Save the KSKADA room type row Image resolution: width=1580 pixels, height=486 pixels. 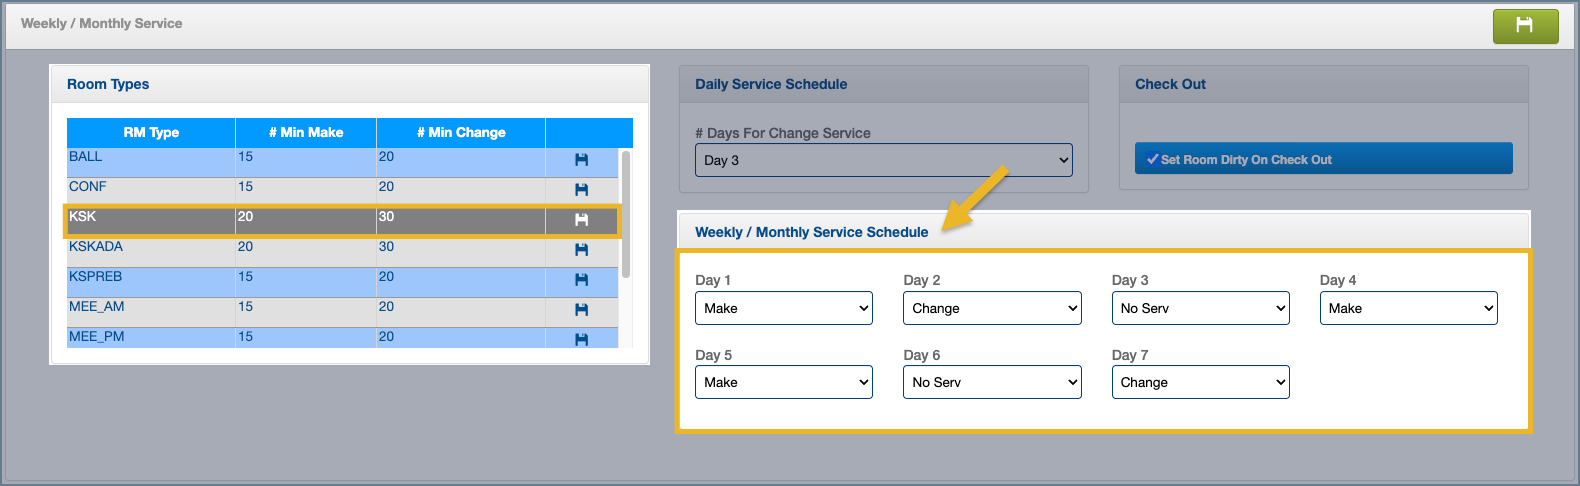pyautogui.click(x=581, y=250)
